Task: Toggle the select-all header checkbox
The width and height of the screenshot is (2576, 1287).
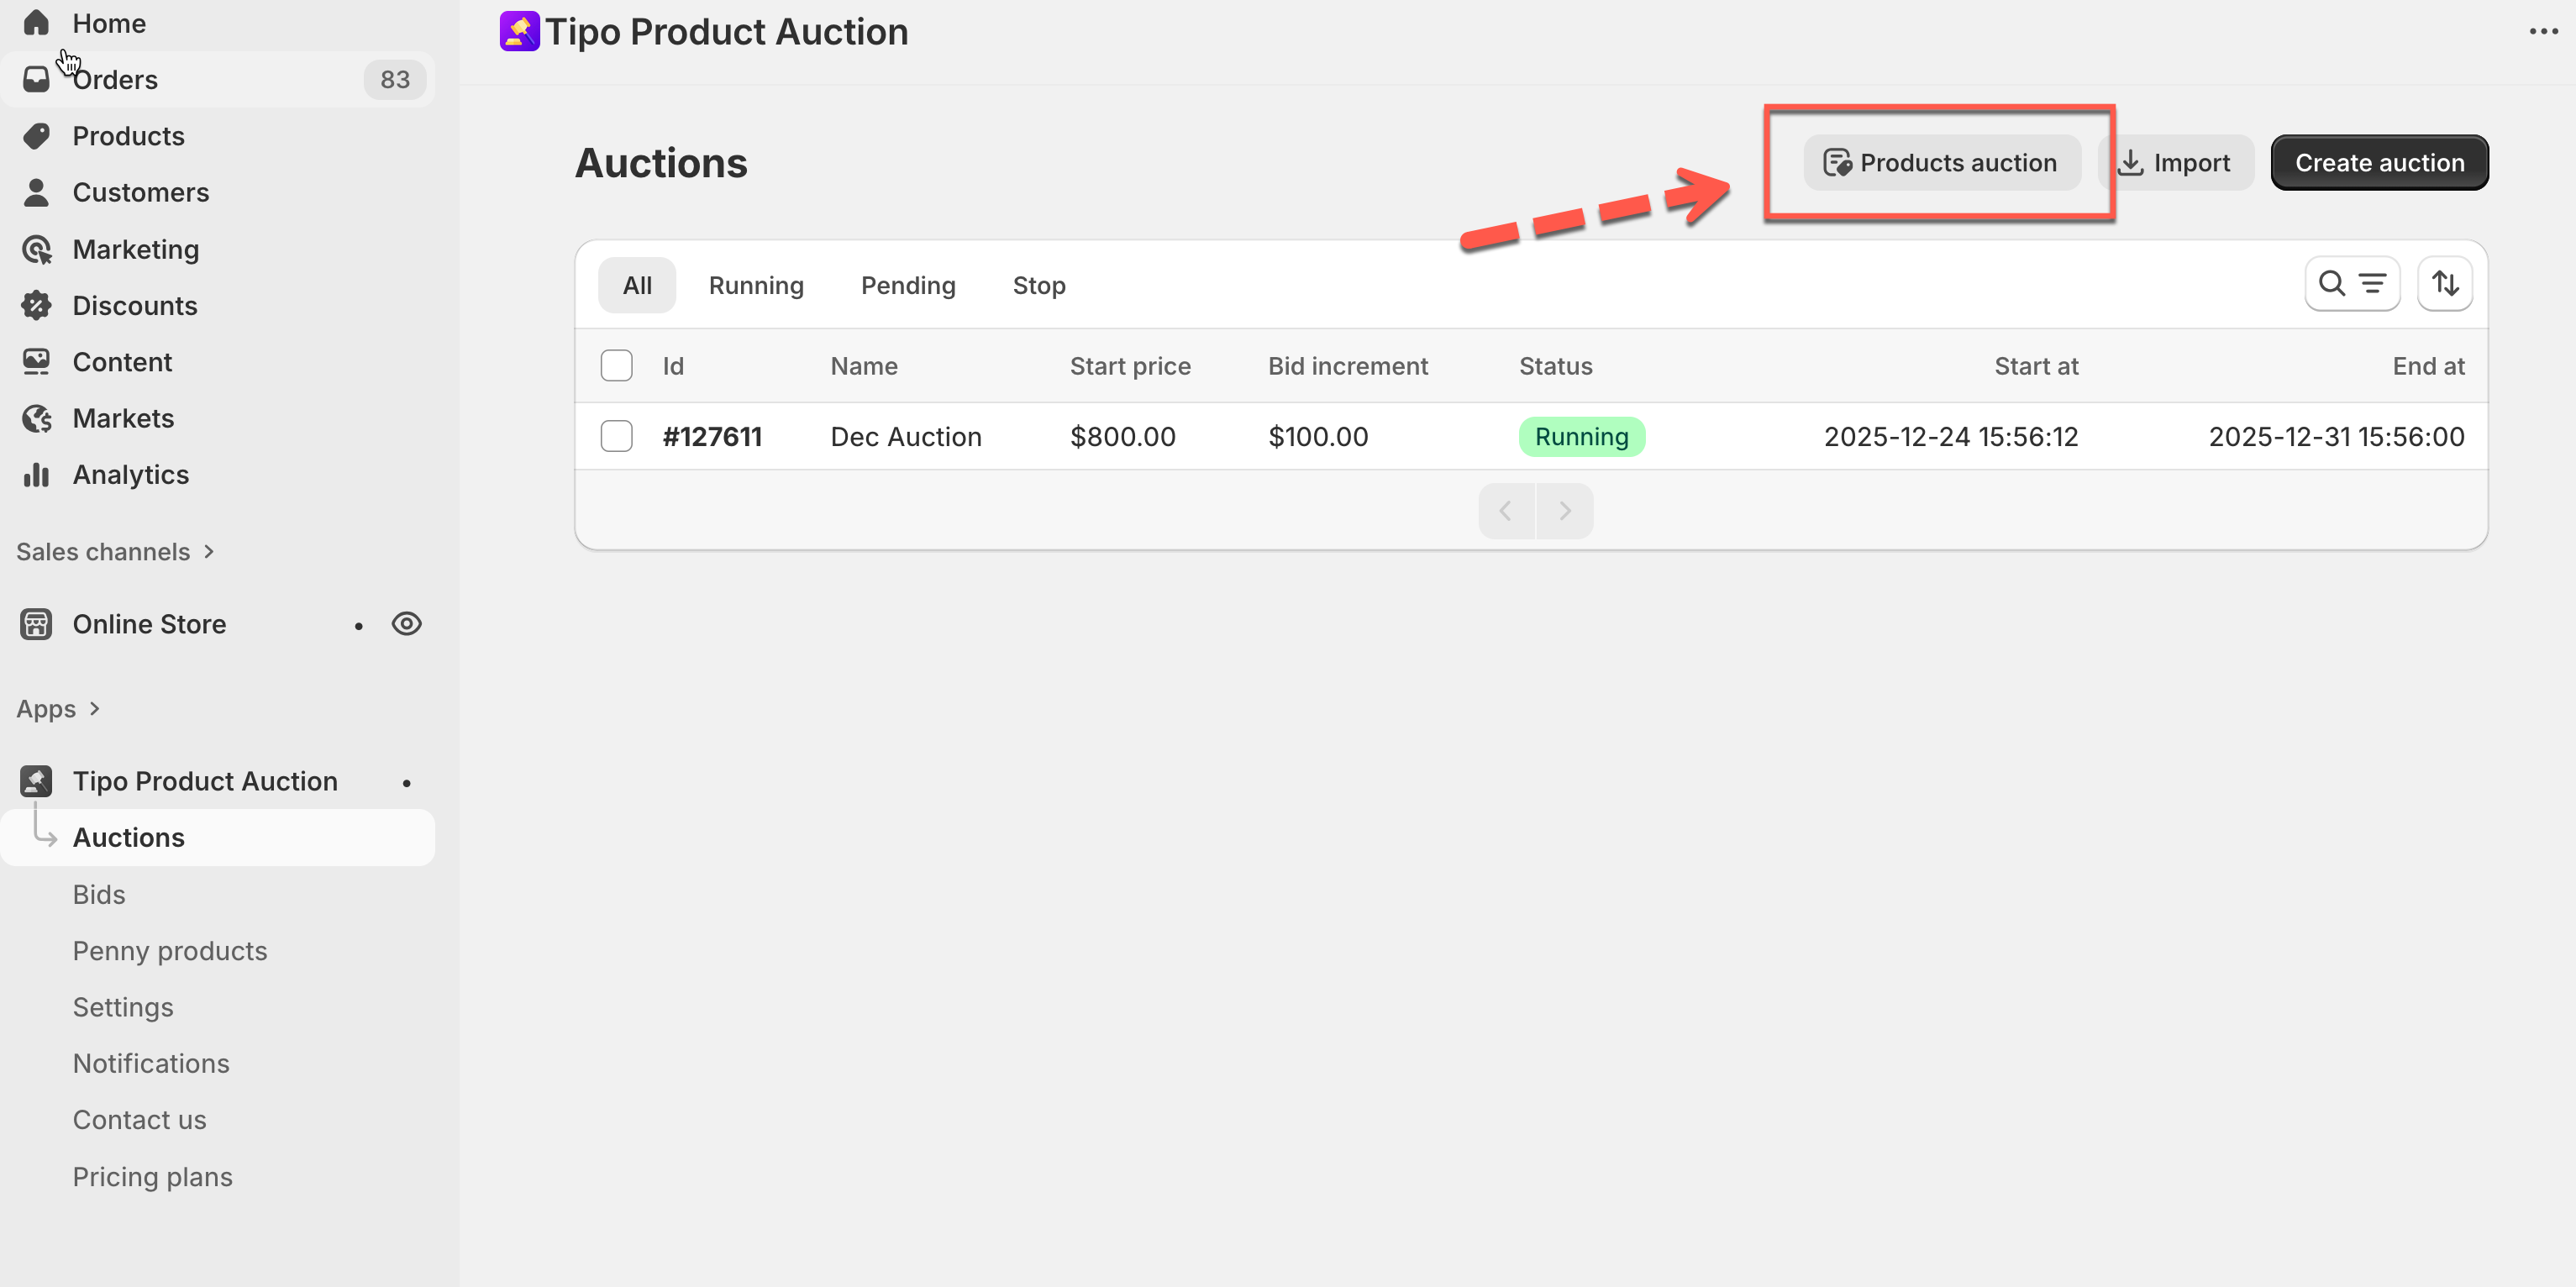Action: pos(616,366)
